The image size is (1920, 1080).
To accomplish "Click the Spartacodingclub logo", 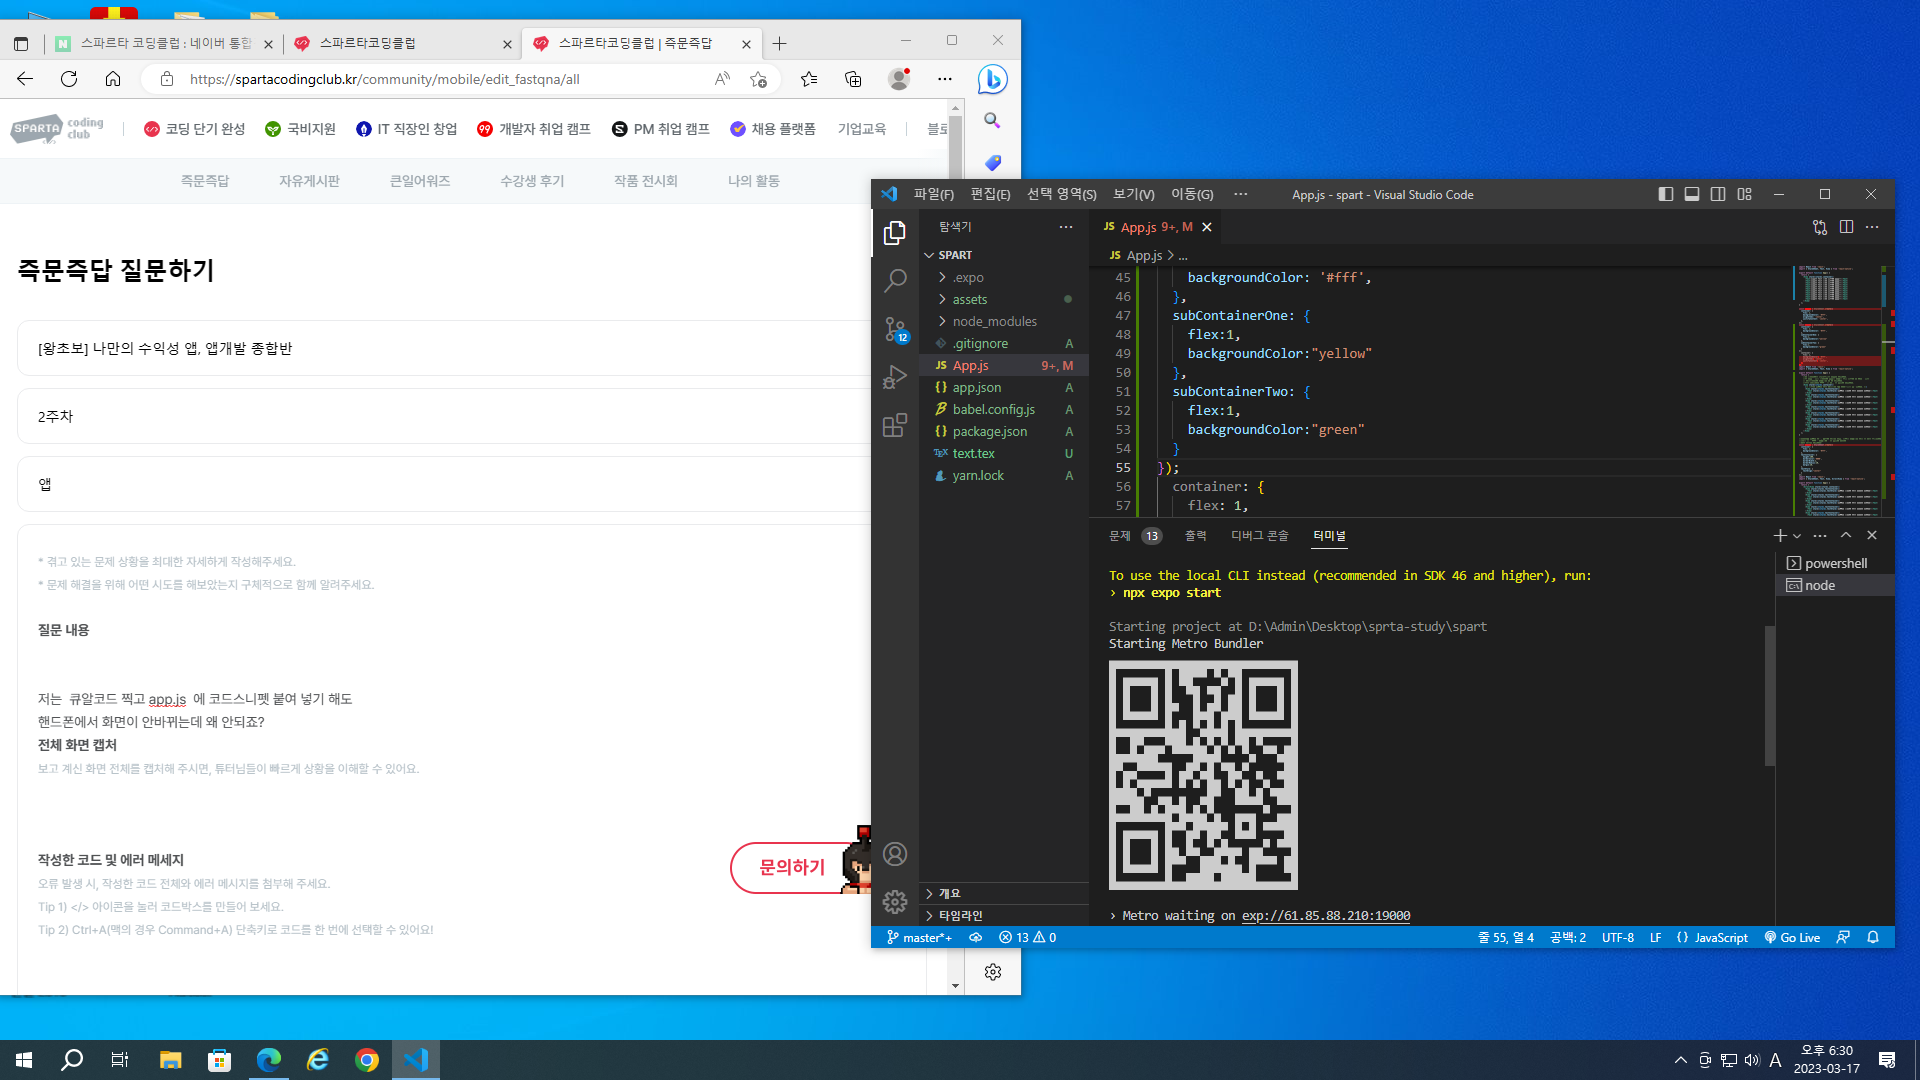I will point(57,129).
